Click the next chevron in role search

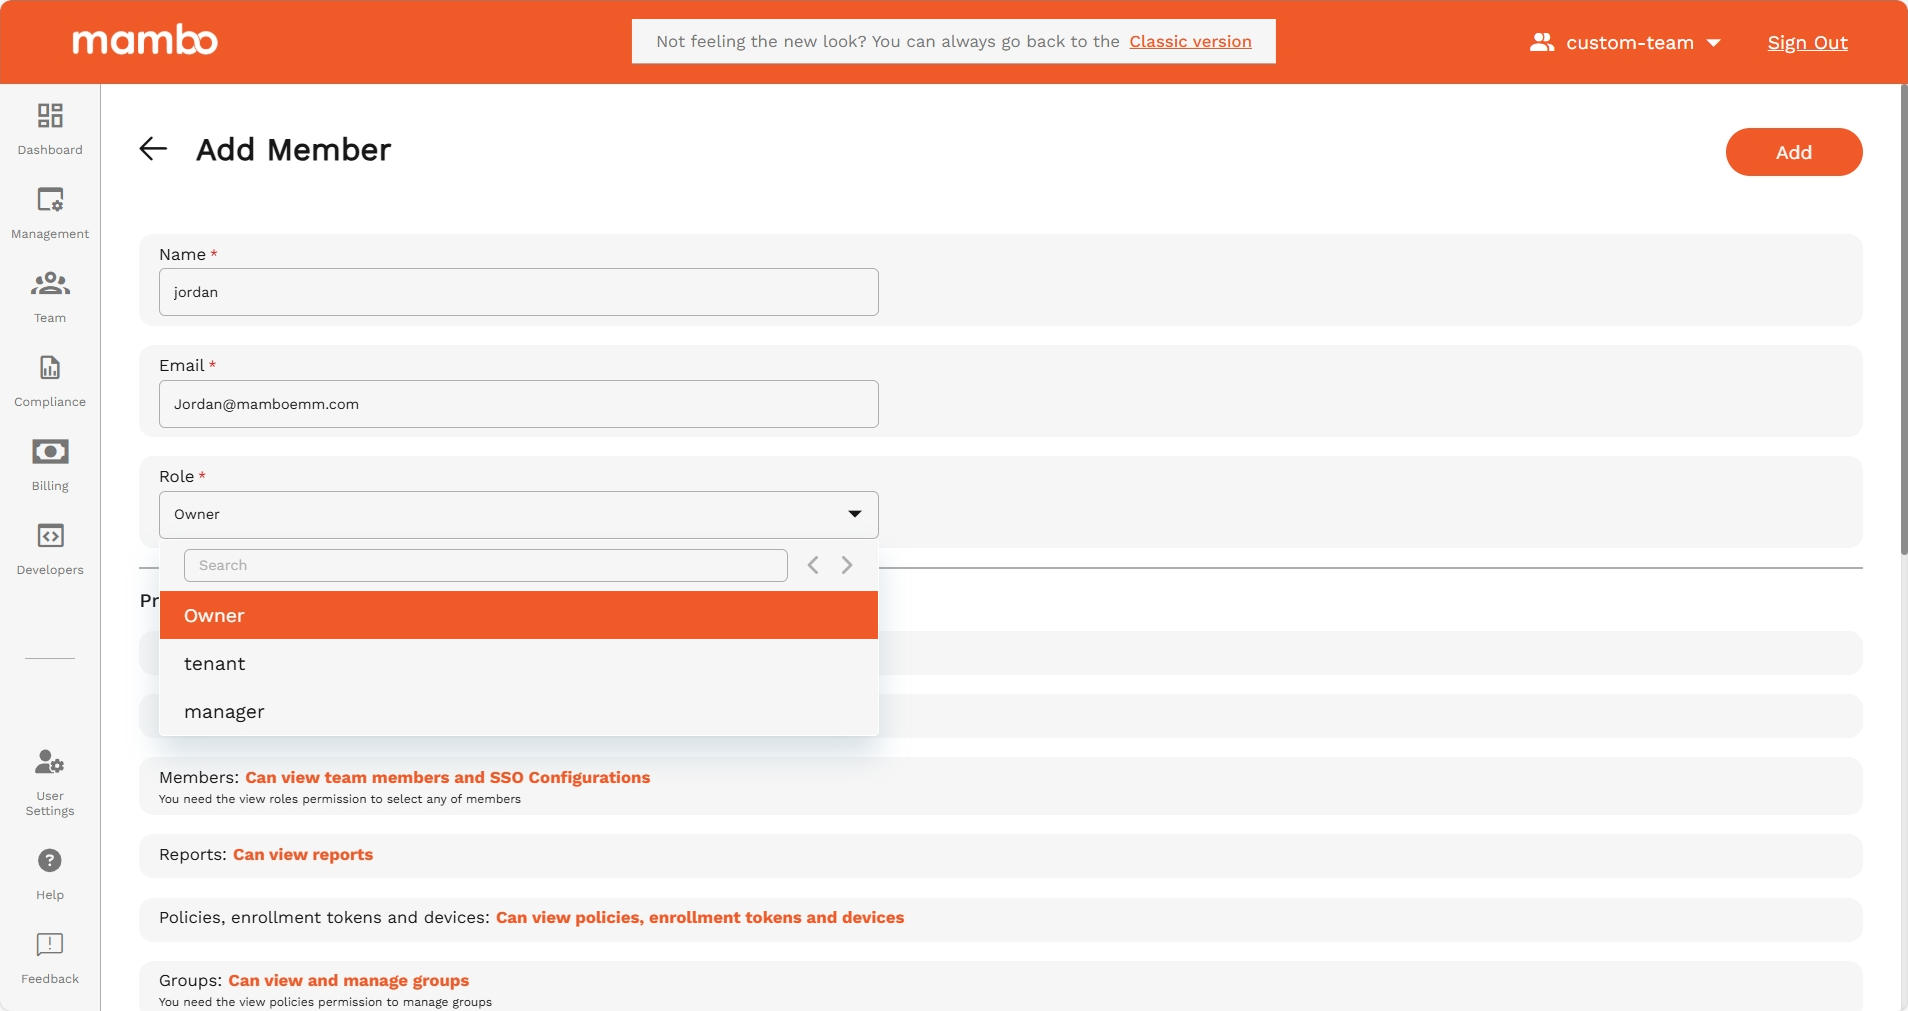[847, 565]
